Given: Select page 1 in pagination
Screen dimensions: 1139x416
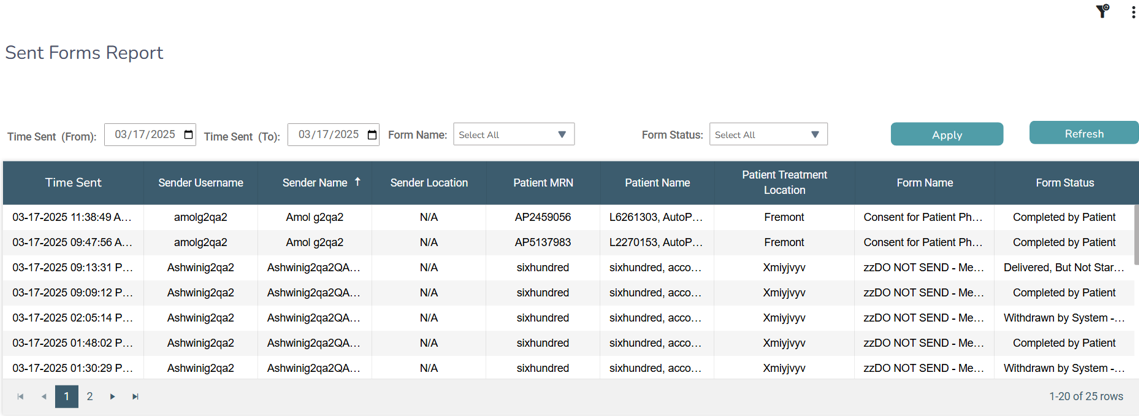Looking at the screenshot, I should 66,397.
